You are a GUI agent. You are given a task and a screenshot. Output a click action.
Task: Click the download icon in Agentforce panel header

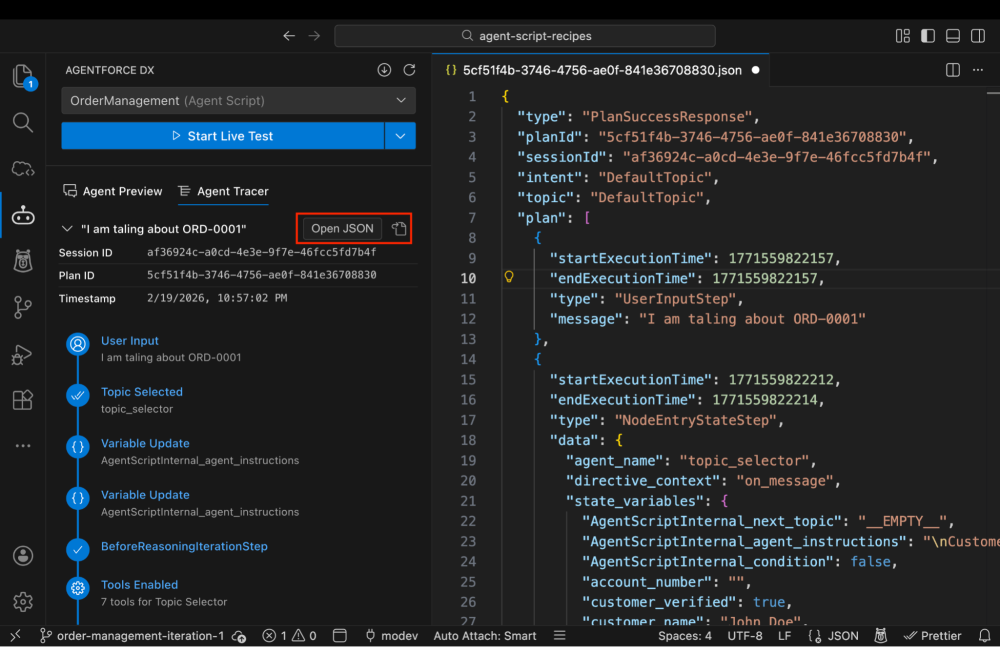[384, 70]
